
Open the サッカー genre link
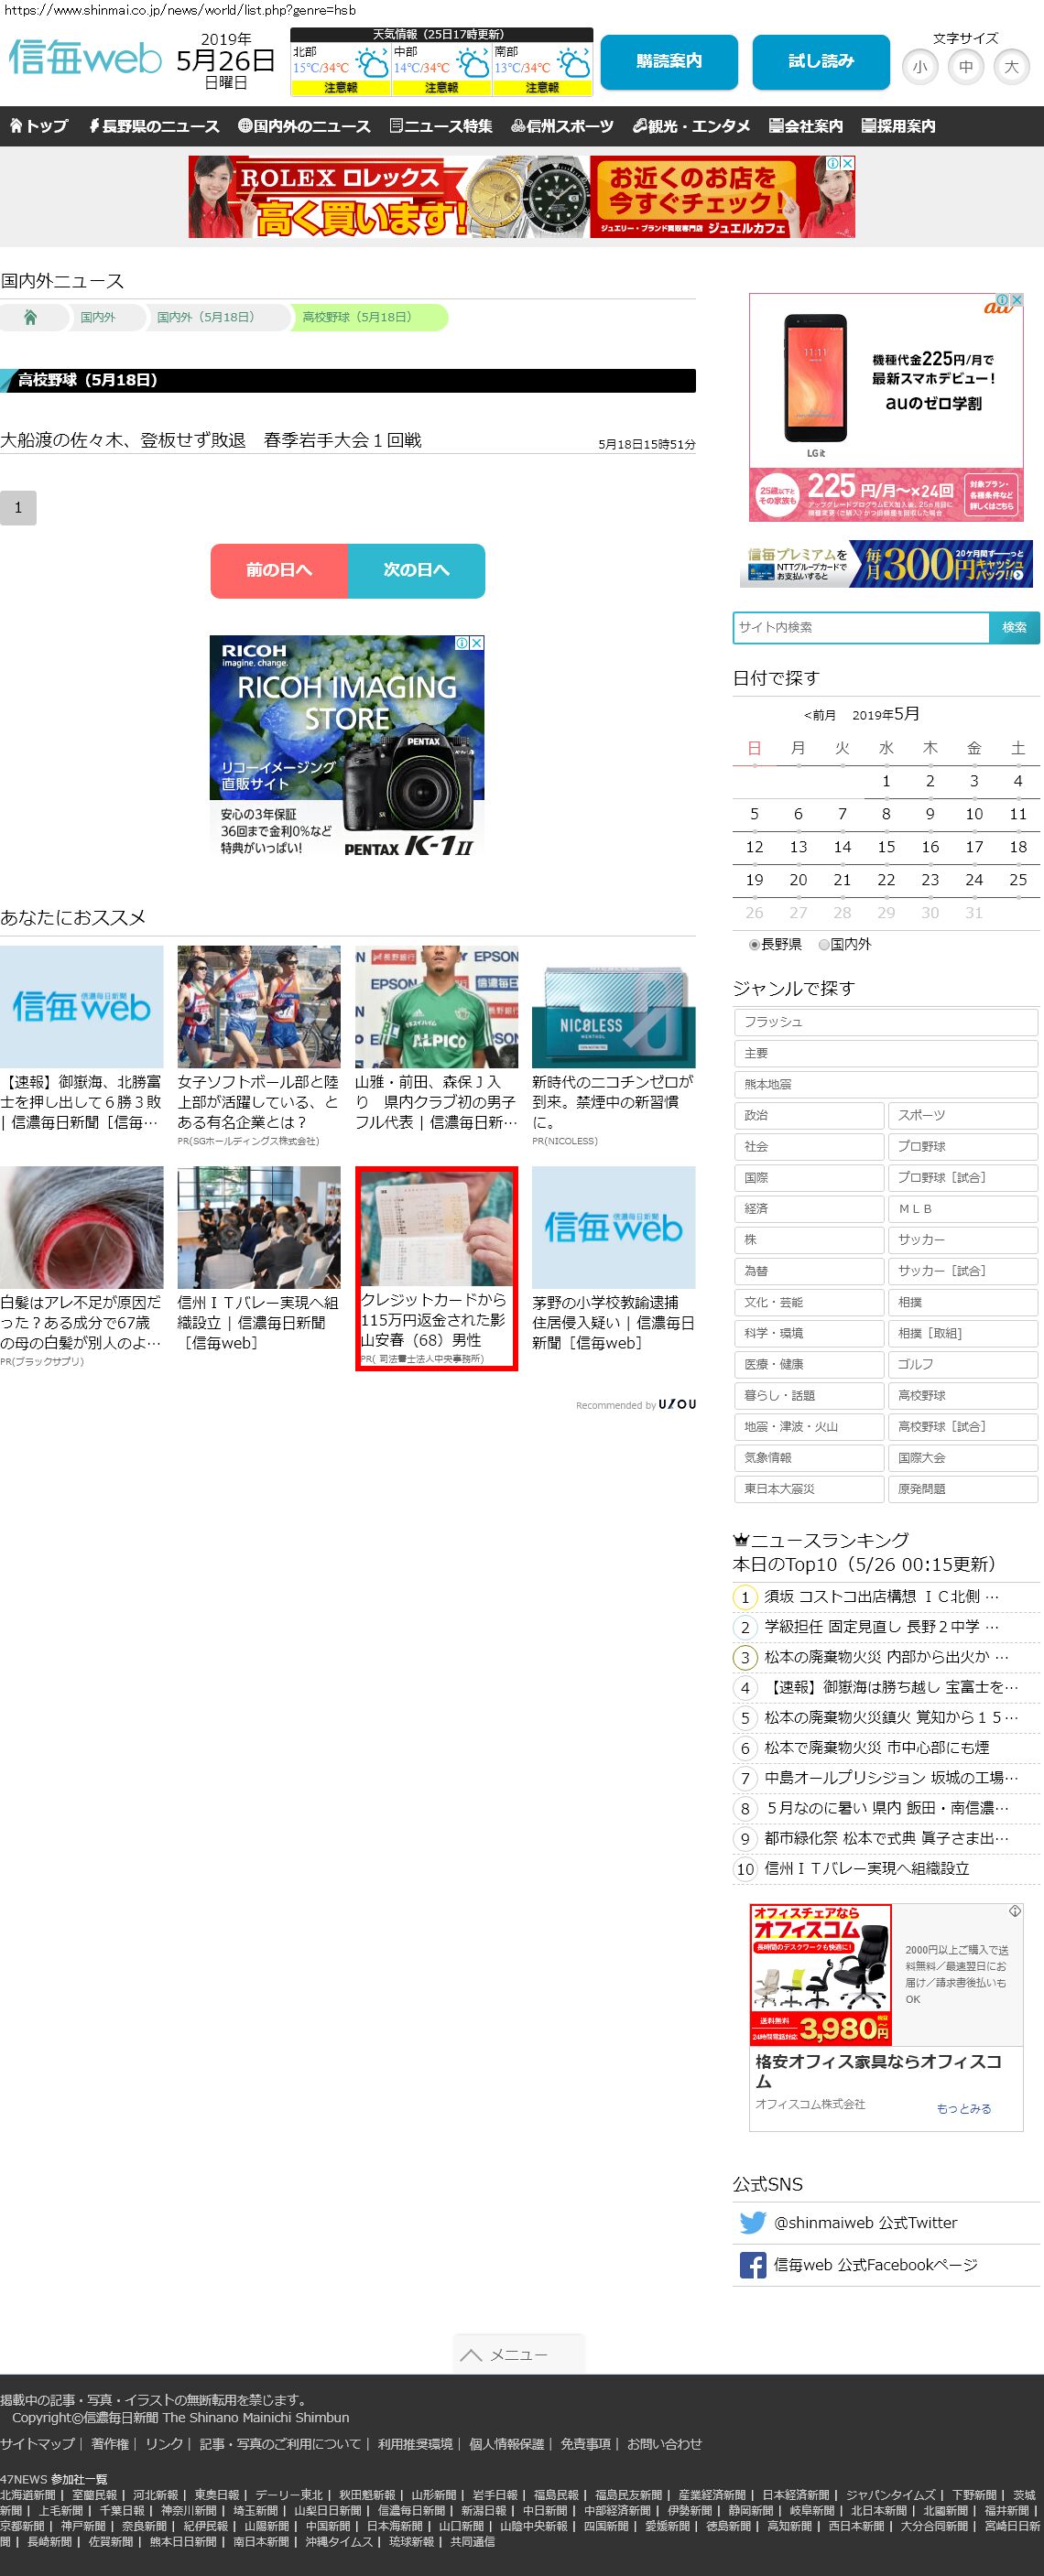963,1240
